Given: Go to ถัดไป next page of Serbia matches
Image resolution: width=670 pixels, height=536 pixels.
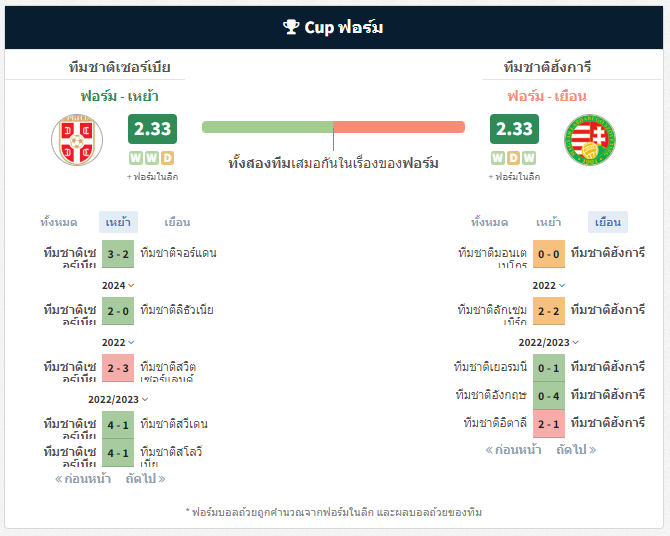Looking at the screenshot, I should click(145, 479).
